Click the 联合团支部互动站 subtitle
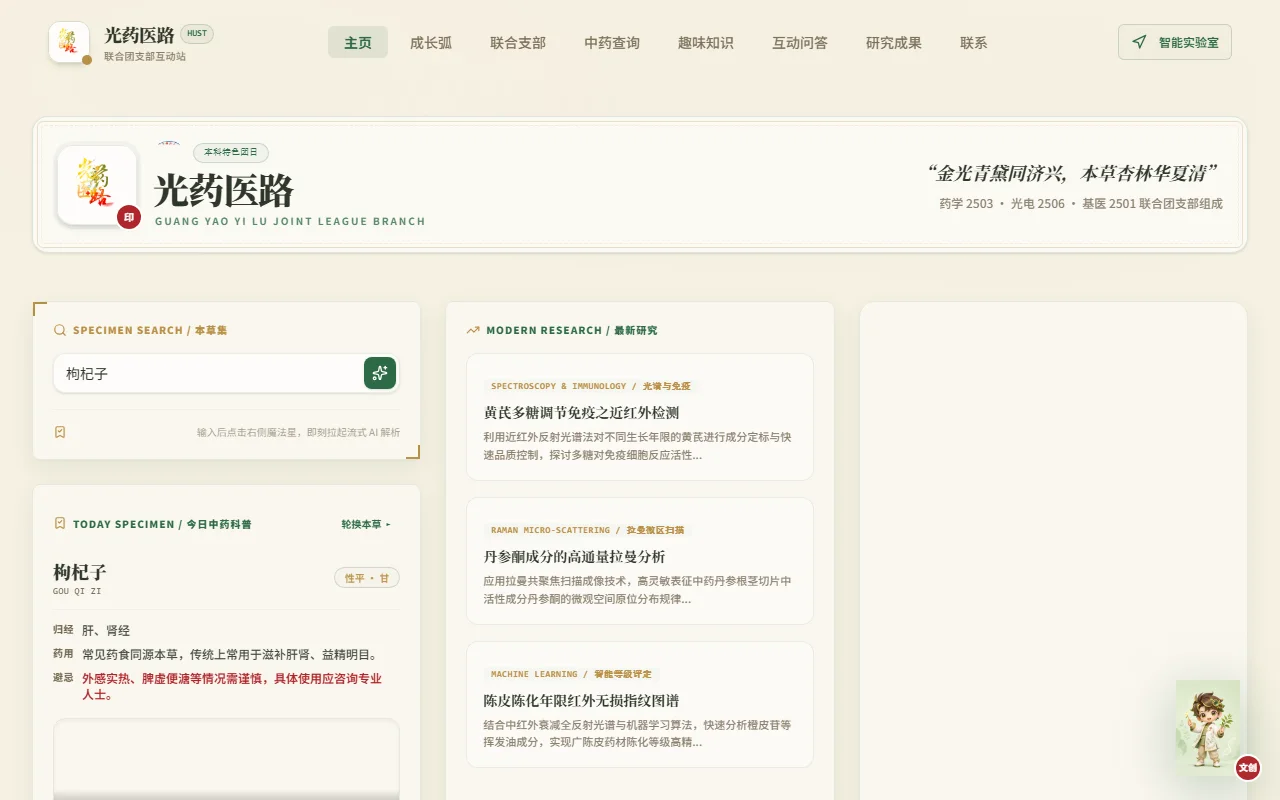1280x800 pixels. tap(145, 56)
